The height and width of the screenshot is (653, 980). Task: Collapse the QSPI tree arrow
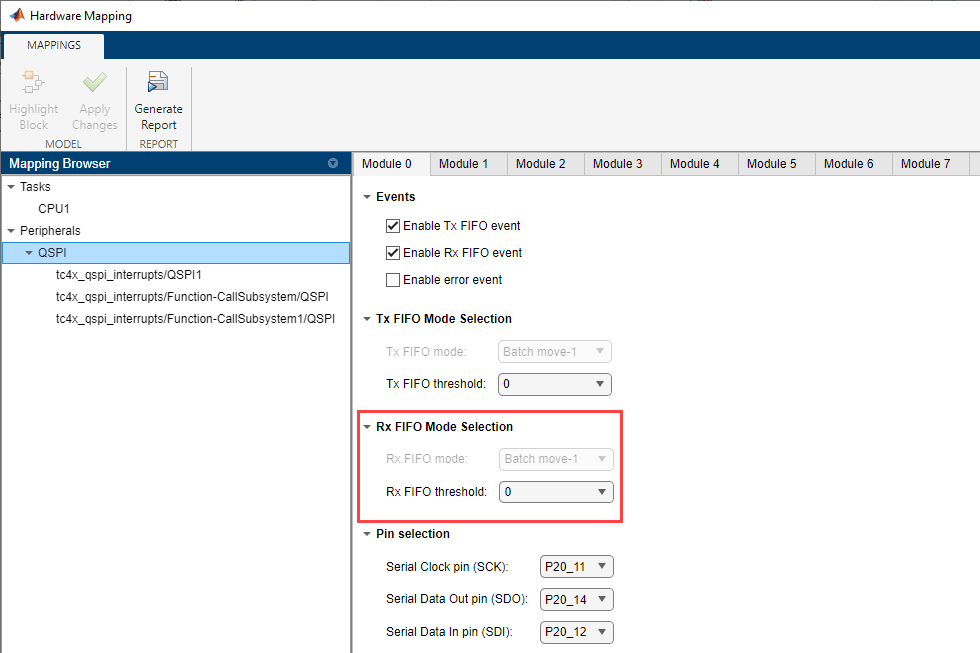click(x=29, y=253)
